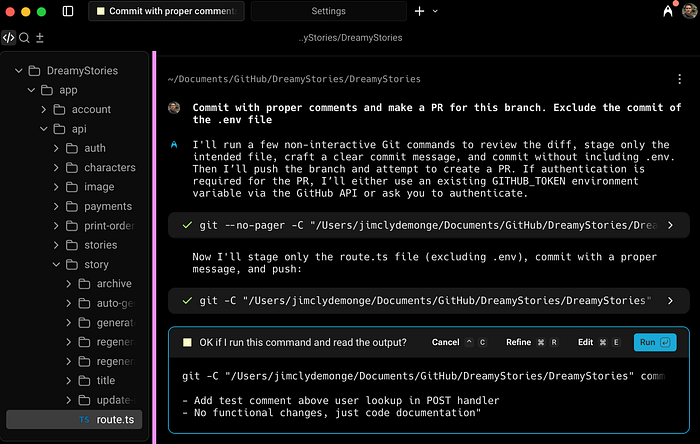This screenshot has height=444, width=700.
Task: Click the 'No functional changes' commit line
Action: 331,413
